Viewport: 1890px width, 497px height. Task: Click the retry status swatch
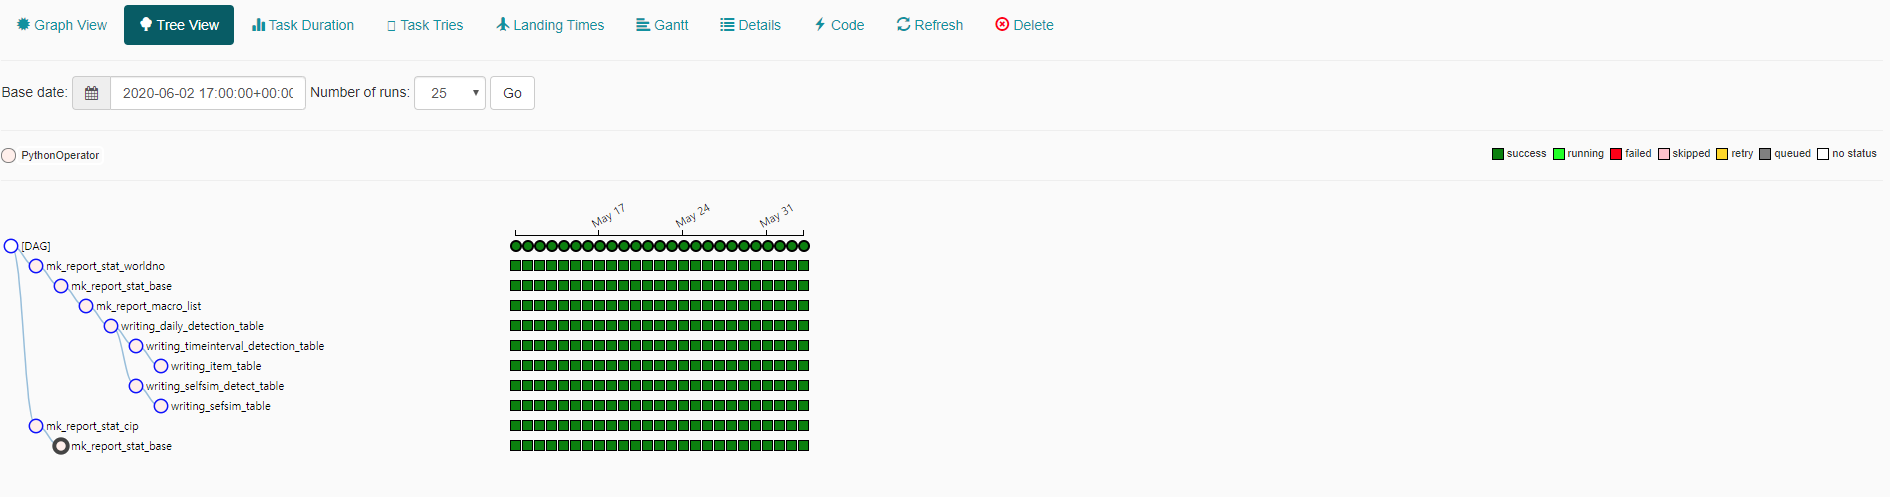(x=1722, y=154)
